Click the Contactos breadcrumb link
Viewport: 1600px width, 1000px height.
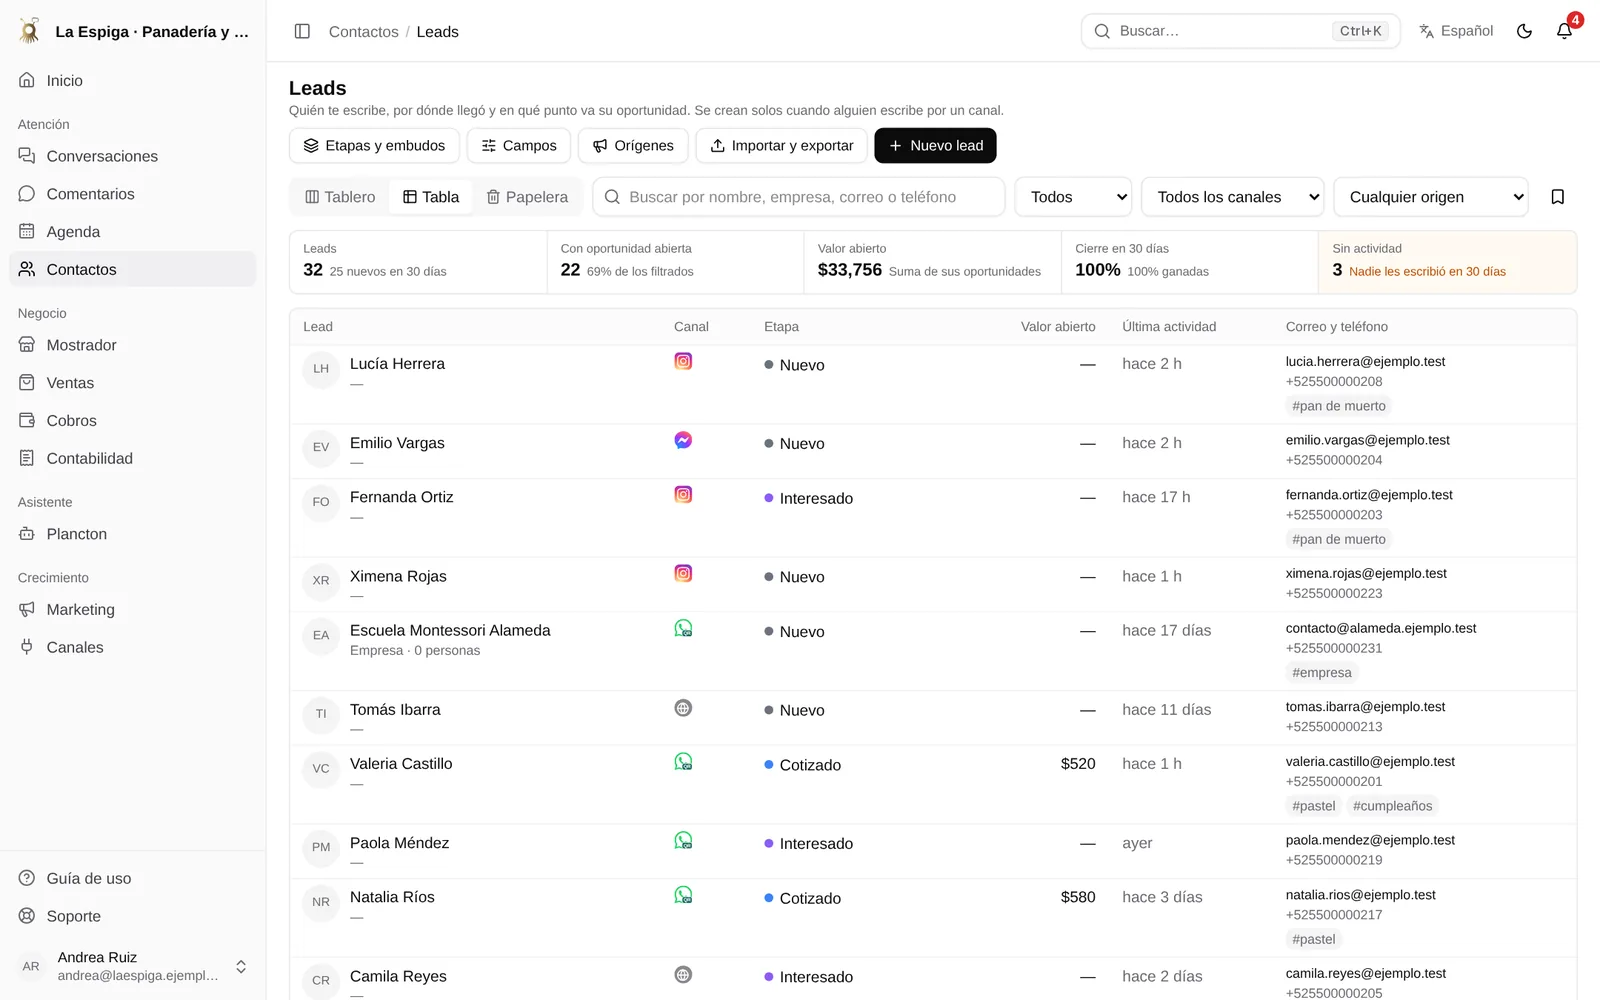364,32
